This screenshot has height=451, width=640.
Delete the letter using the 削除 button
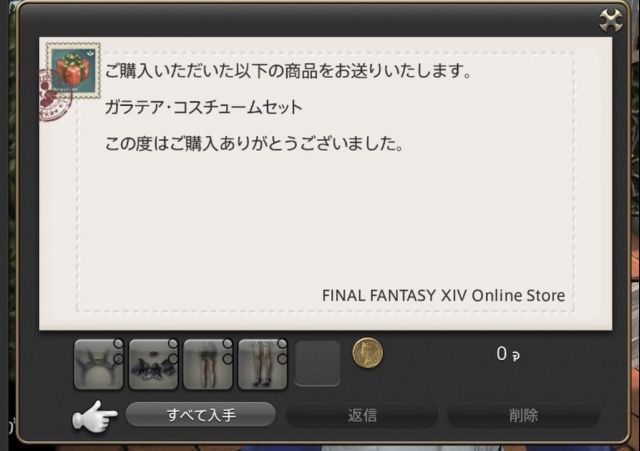coord(524,415)
